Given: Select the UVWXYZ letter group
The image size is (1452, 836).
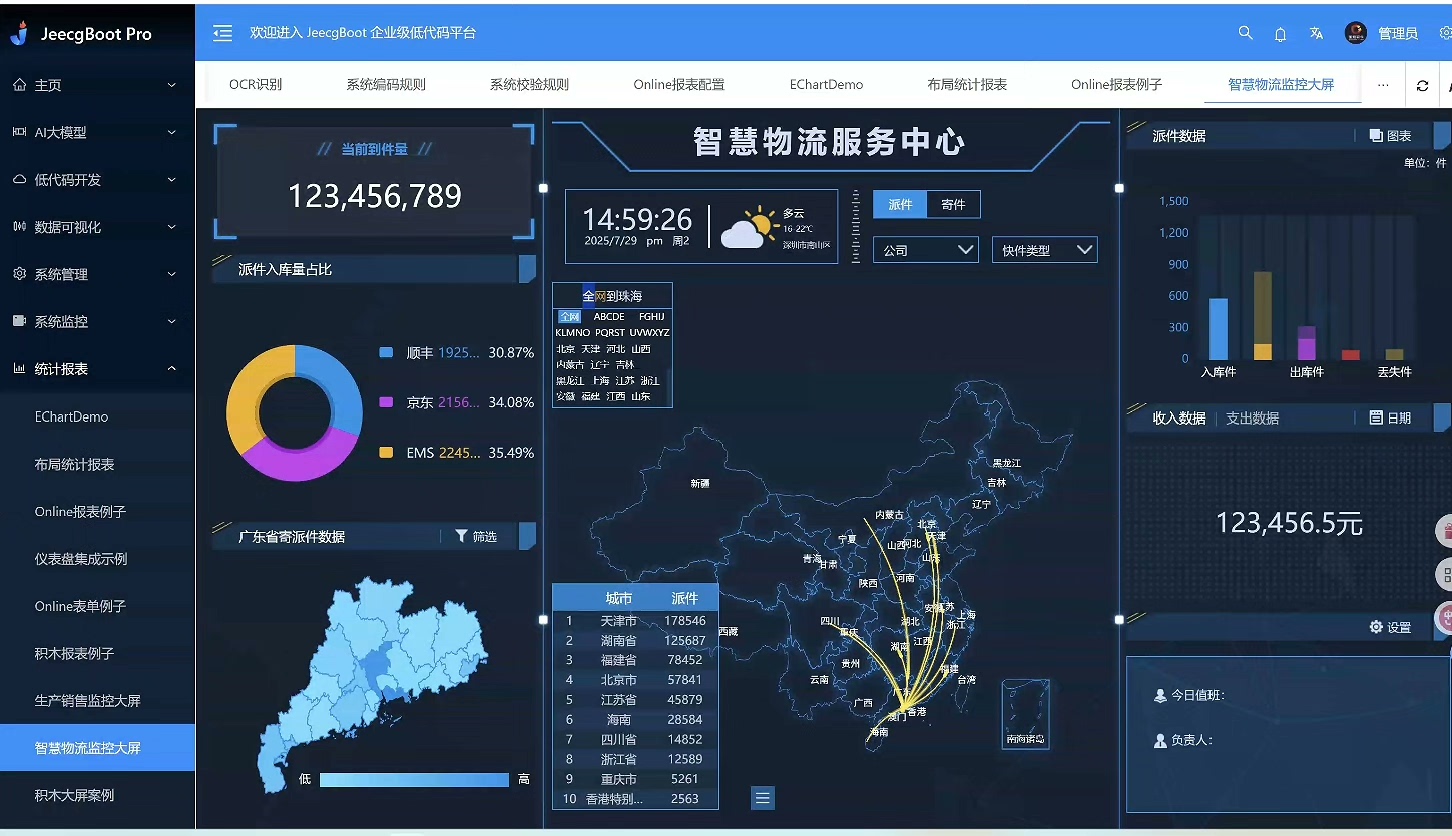Looking at the screenshot, I should [x=650, y=333].
